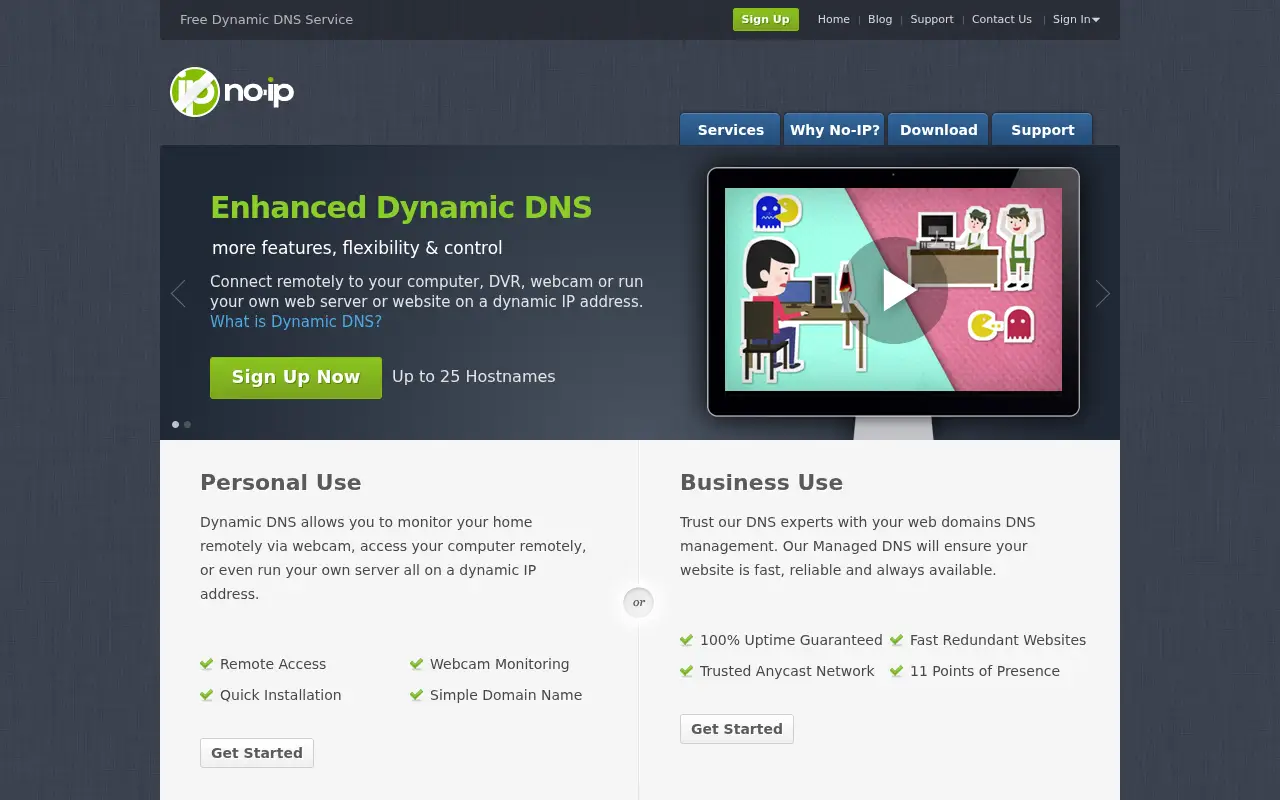This screenshot has width=1280, height=800.
Task: Open the Why No-IP? tab
Action: coord(834,129)
